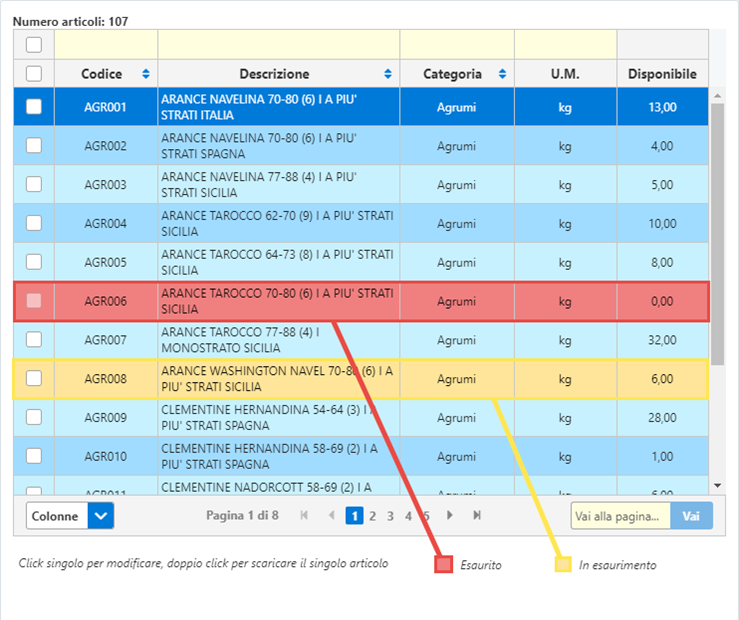Check the filter row checkbox

[x=34, y=45]
